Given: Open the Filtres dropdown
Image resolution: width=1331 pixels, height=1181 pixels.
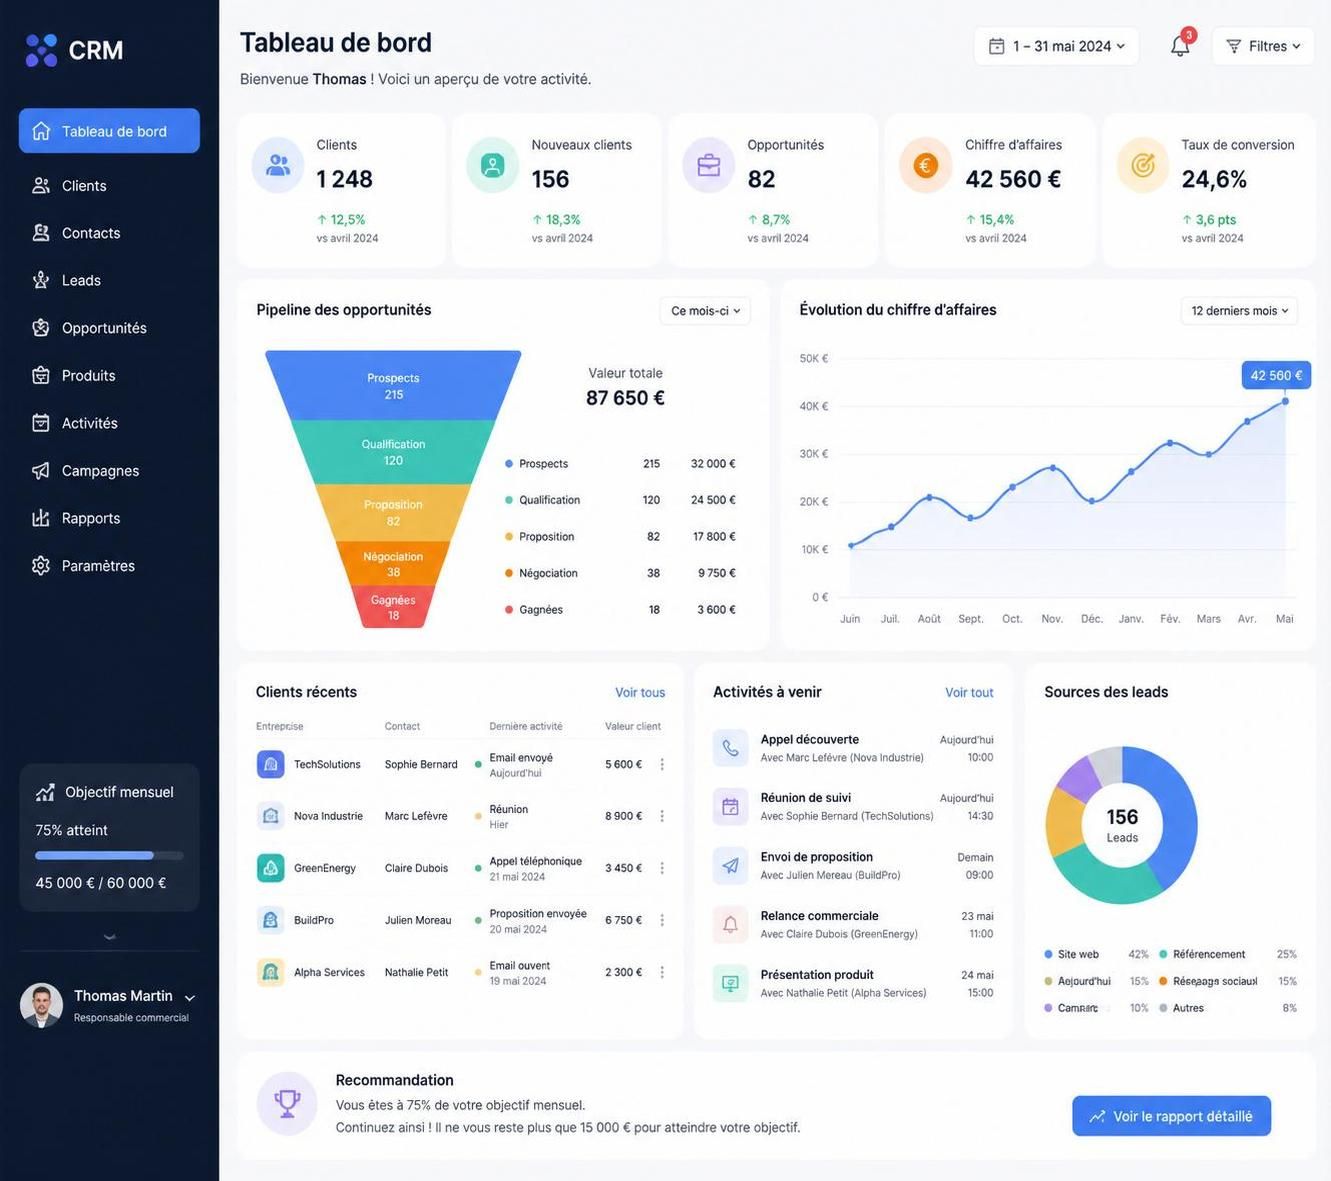Looking at the screenshot, I should tap(1263, 46).
